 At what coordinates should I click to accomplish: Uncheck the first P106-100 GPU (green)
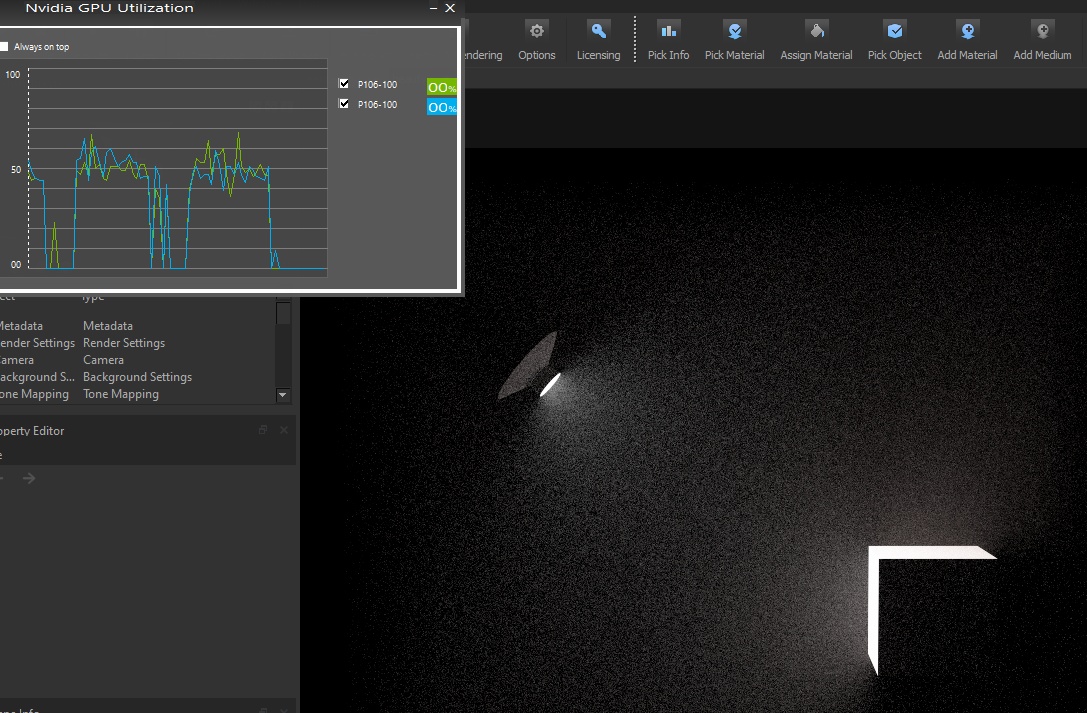point(344,83)
